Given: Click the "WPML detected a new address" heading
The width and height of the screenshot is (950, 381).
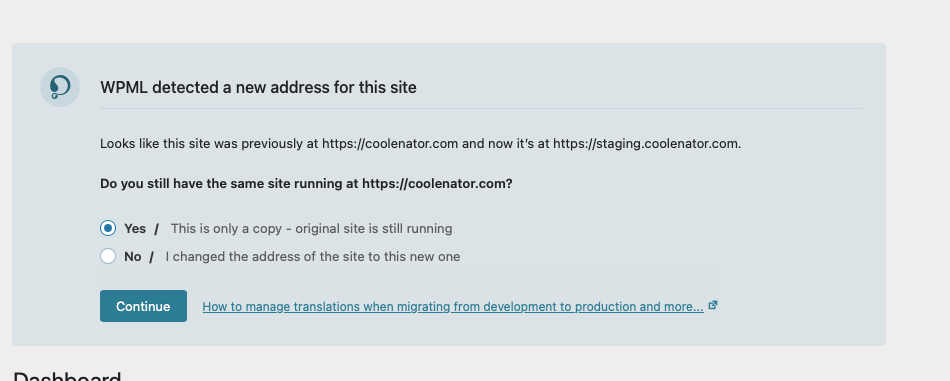Looking at the screenshot, I should [x=258, y=87].
